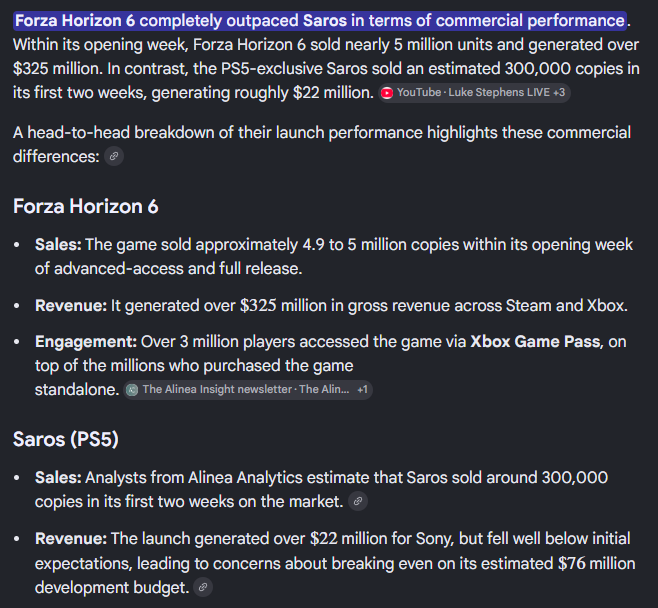This screenshot has height=608, width=658.
Task: Open the link icon after "differences:"
Action: [x=114, y=157]
